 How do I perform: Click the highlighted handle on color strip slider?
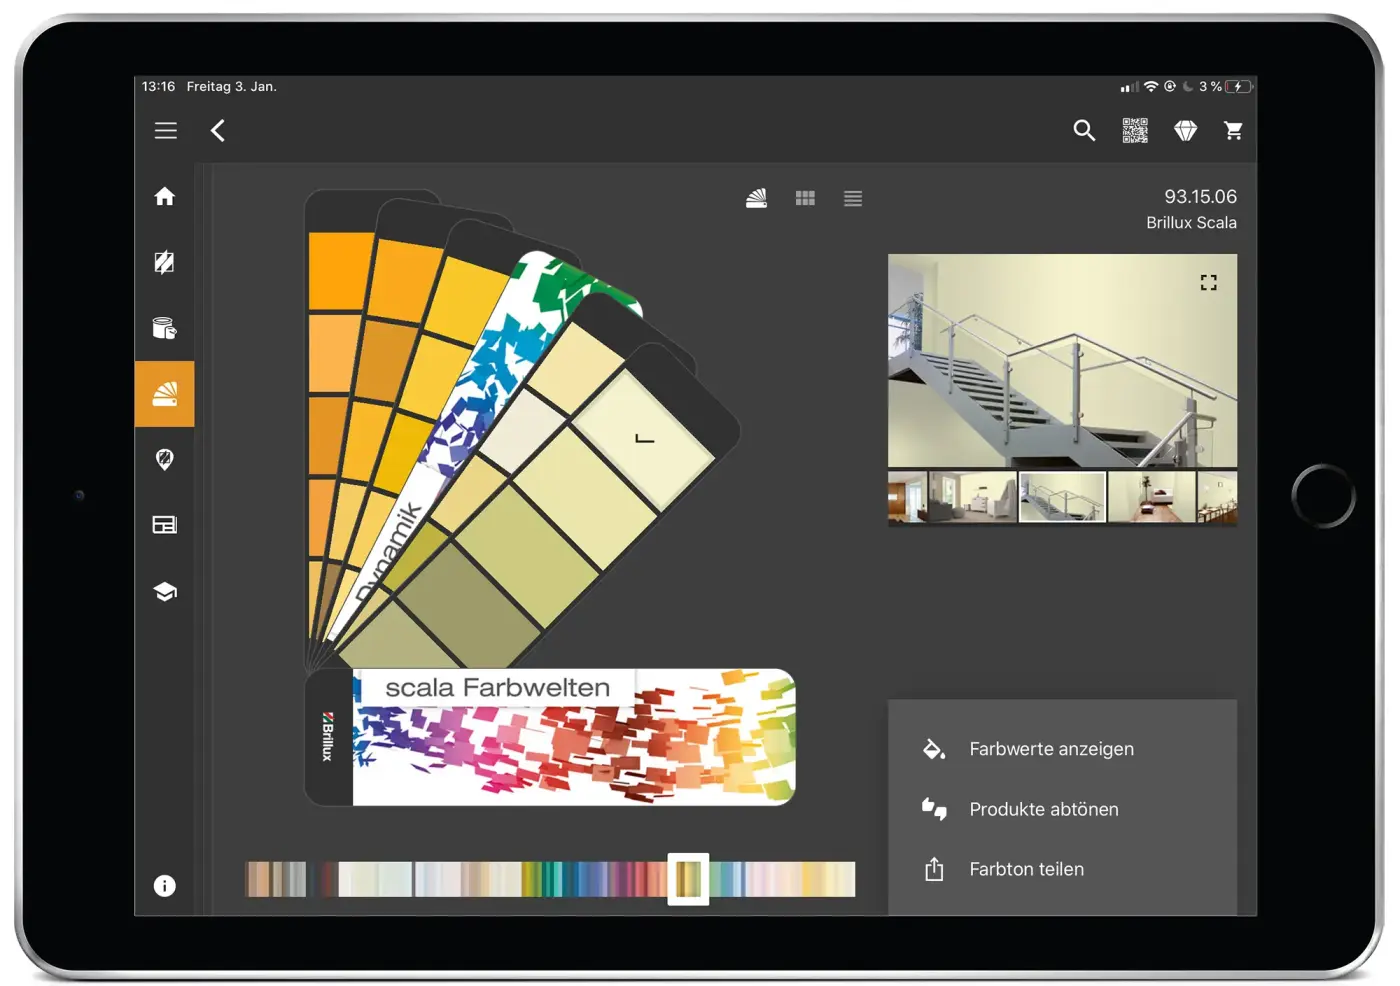click(x=688, y=879)
